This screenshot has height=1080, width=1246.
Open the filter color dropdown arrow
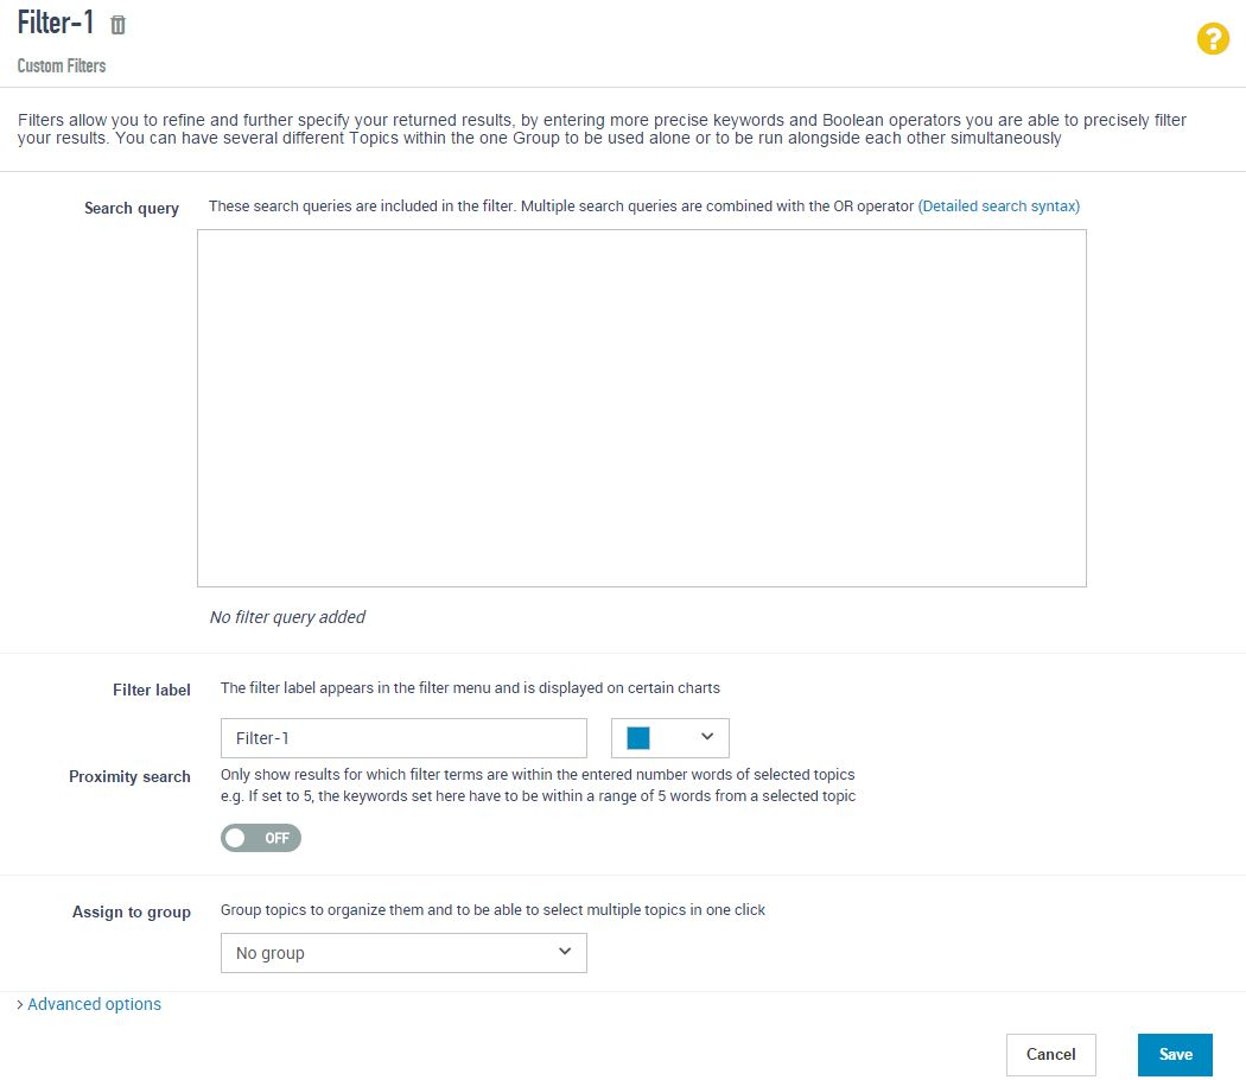coord(707,737)
